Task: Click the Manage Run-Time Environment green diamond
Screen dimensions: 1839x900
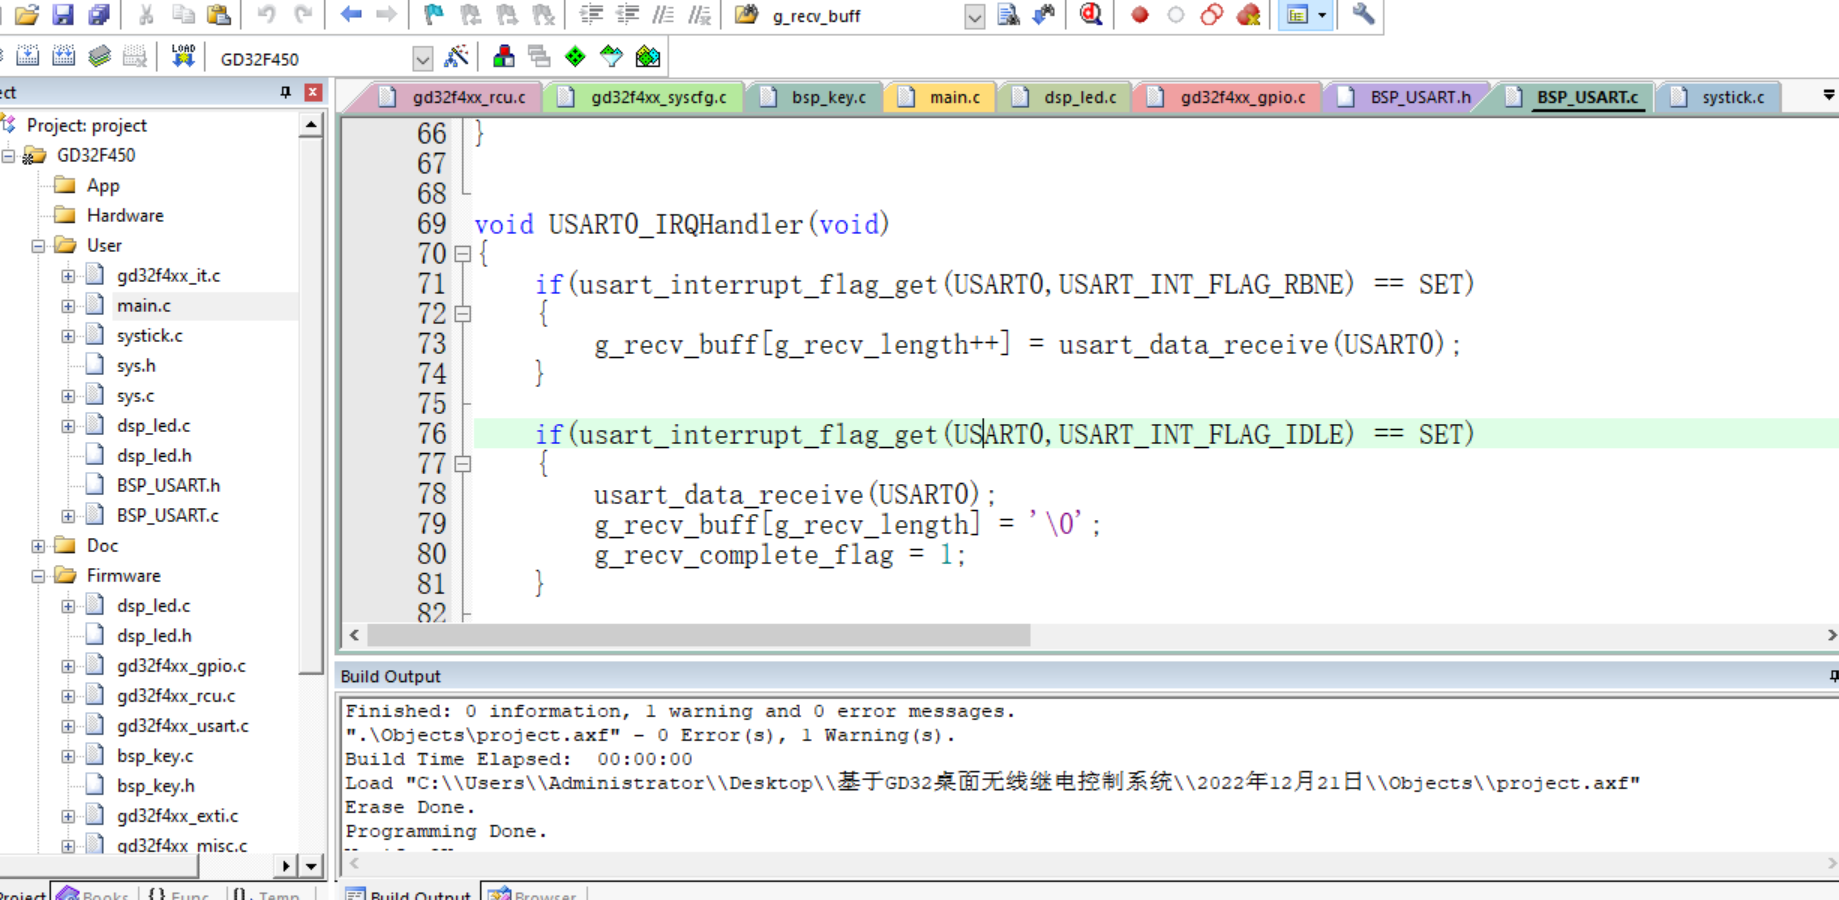Action: point(575,57)
